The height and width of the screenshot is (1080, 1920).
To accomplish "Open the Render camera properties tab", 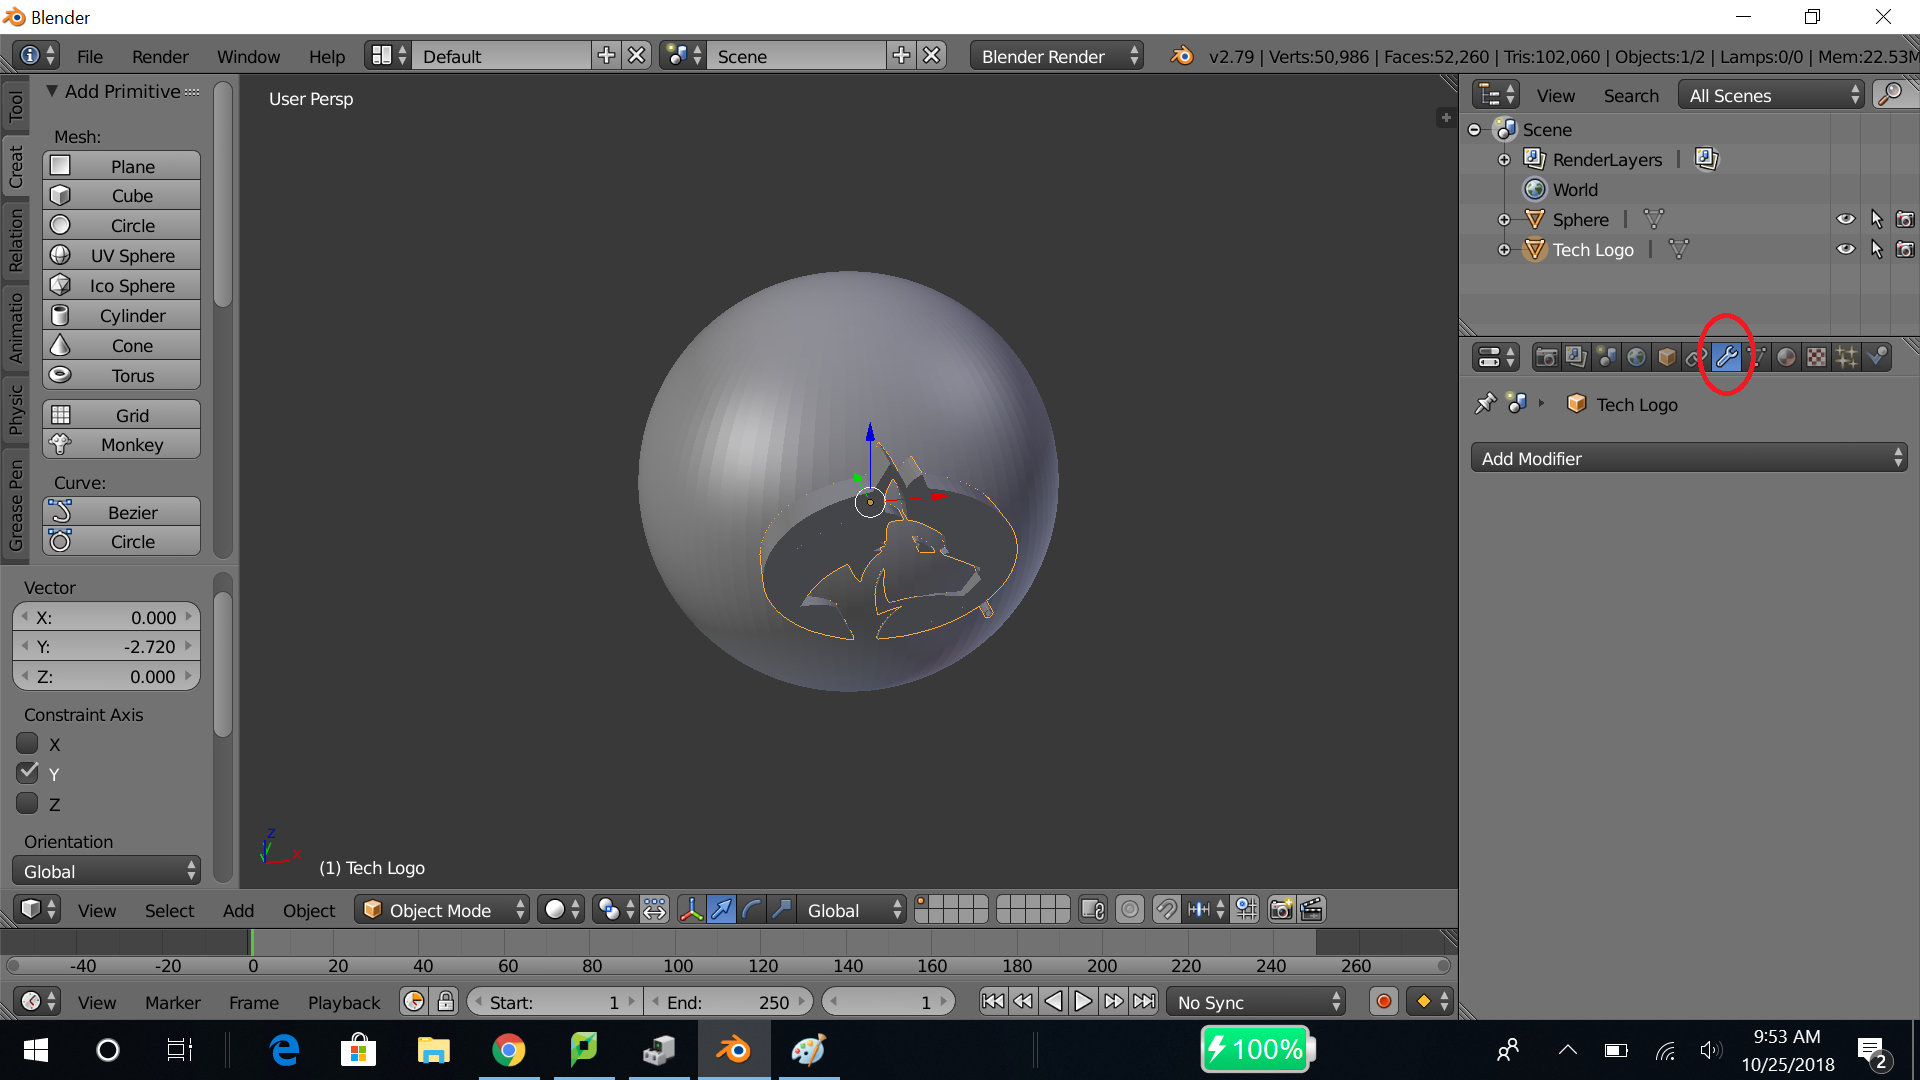I will point(1546,357).
